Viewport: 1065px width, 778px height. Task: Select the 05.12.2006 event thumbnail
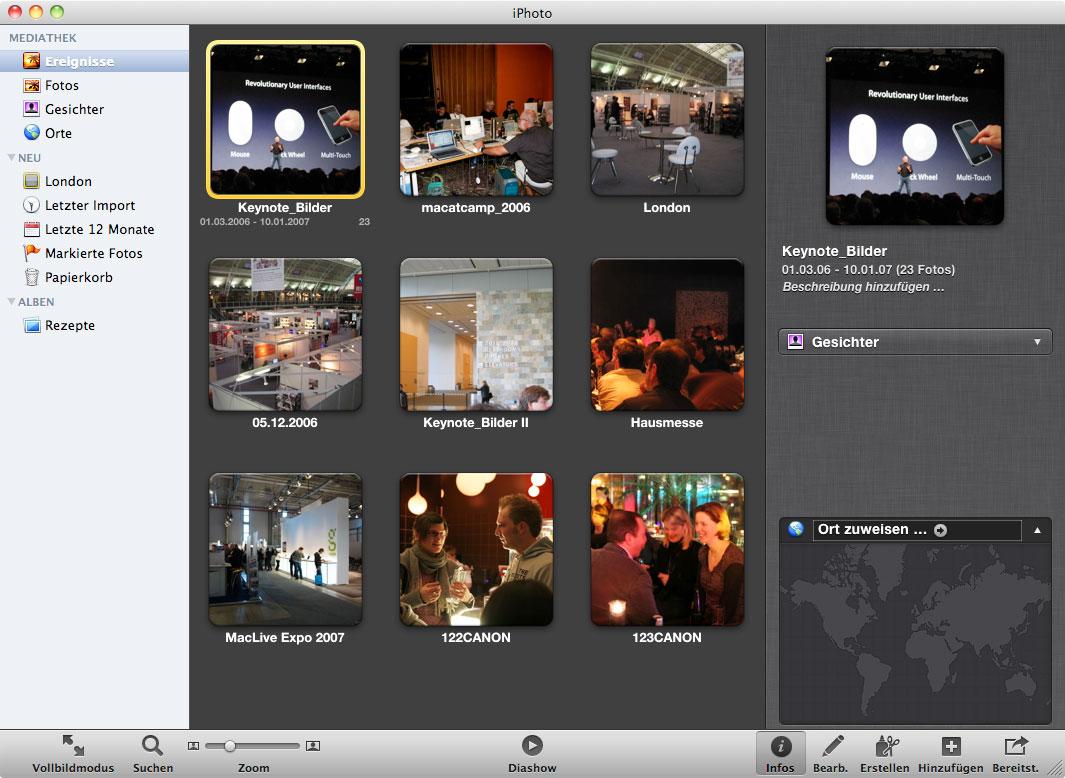click(x=285, y=334)
